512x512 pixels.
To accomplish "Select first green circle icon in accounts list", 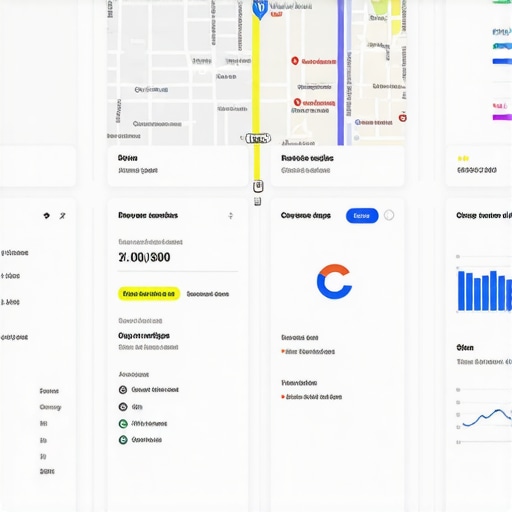I will tap(123, 424).
